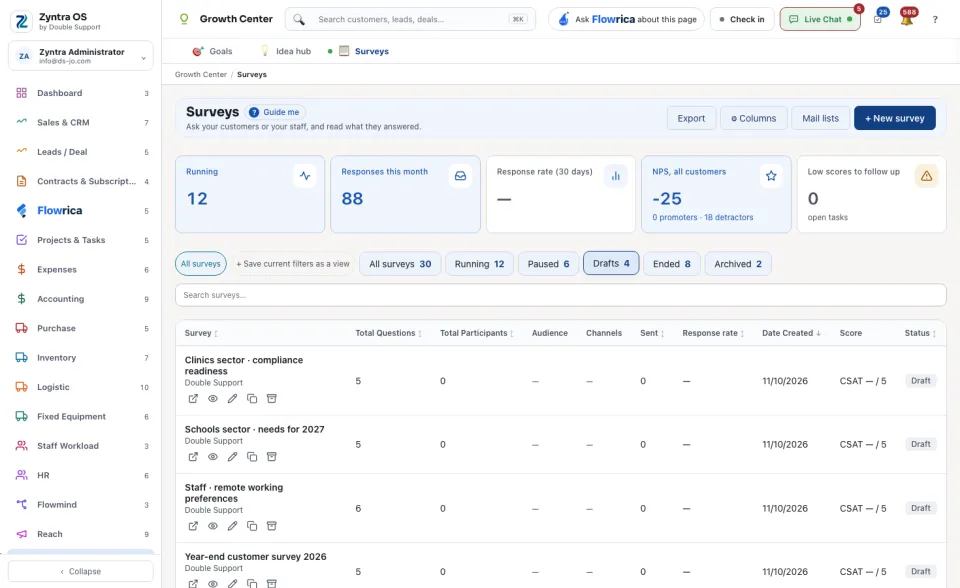
Task: Collapse the left sidebar
Action: [x=81, y=571]
